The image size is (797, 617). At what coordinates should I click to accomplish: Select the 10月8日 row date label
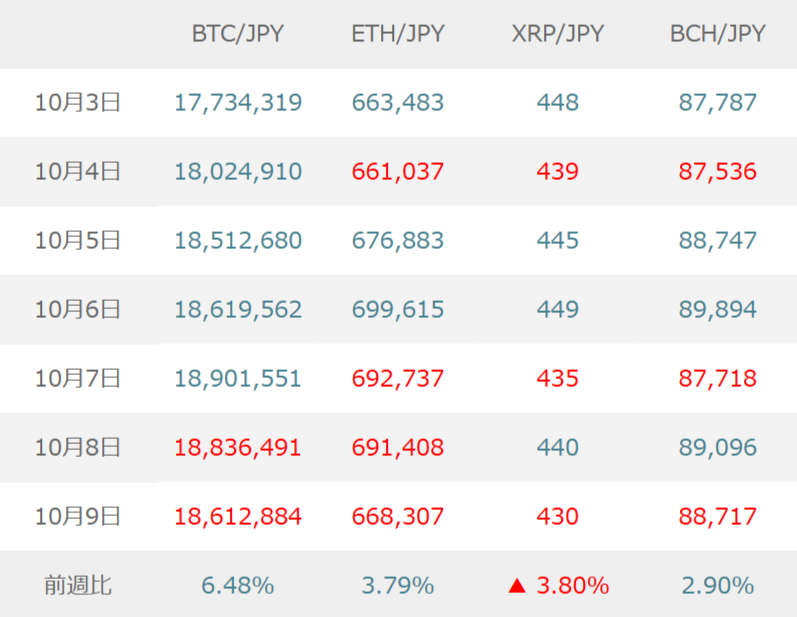point(78,447)
